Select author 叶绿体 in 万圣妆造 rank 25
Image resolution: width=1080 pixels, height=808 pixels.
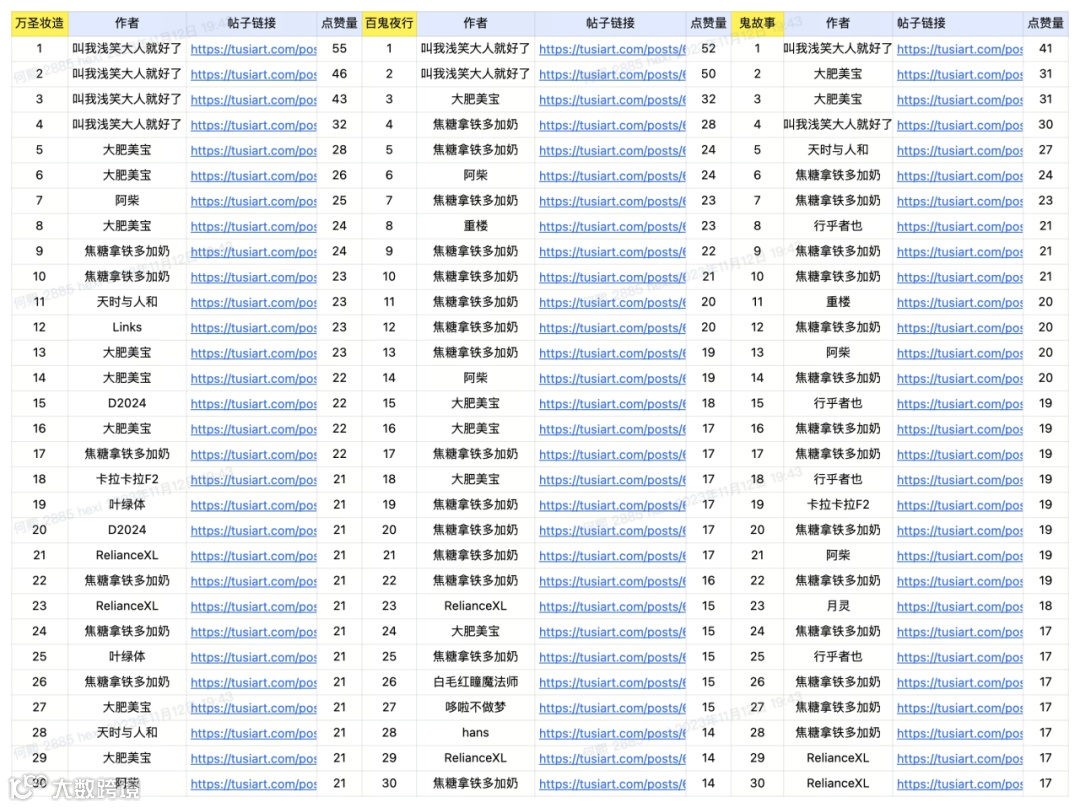(127, 656)
